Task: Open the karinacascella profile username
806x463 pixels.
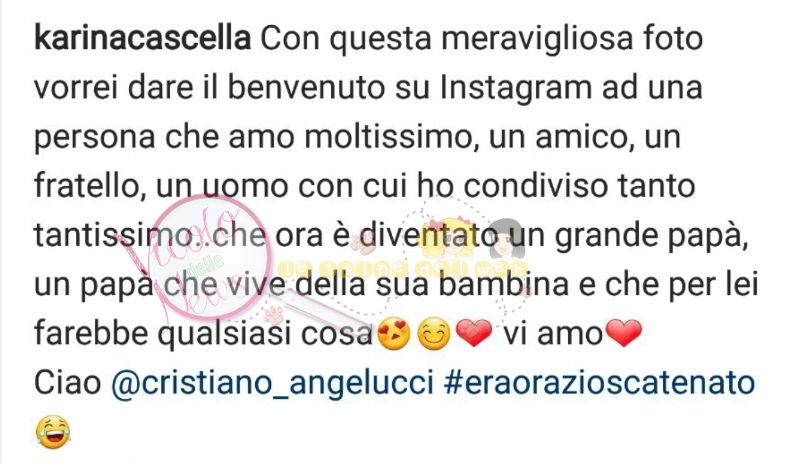Action: pyautogui.click(x=142, y=39)
